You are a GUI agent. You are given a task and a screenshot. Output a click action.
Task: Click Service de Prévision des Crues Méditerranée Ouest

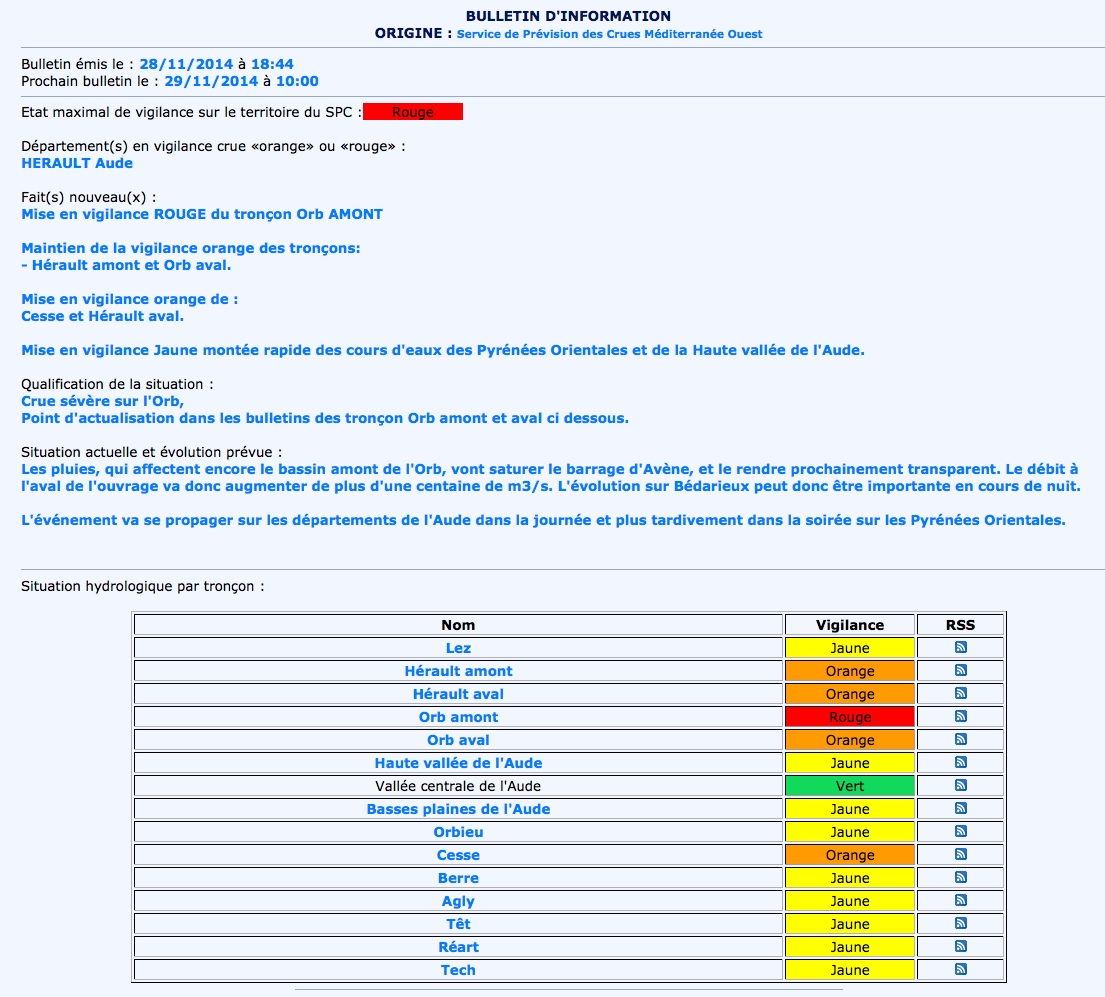pos(610,34)
